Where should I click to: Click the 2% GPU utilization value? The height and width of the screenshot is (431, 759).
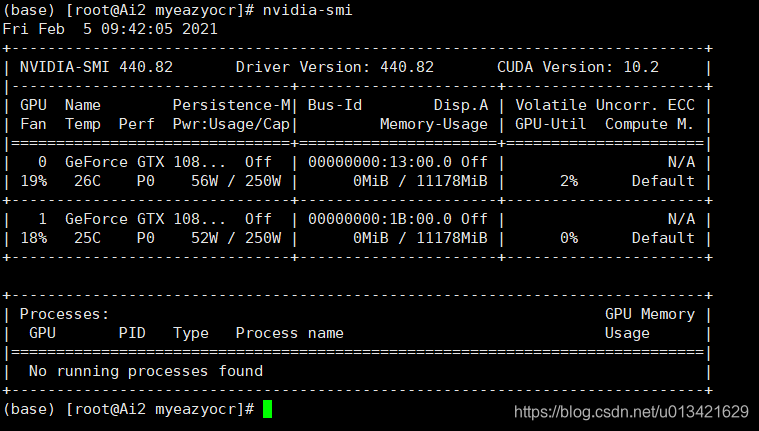point(569,181)
